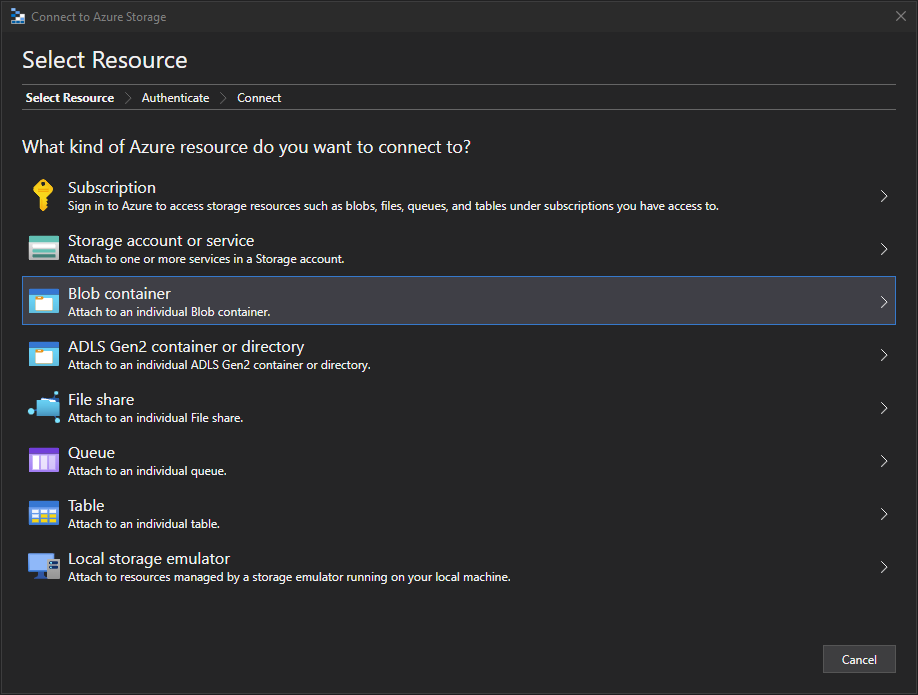Image resolution: width=918 pixels, height=695 pixels.
Task: Click 'Attach to an individual table.' text
Action: (143, 524)
